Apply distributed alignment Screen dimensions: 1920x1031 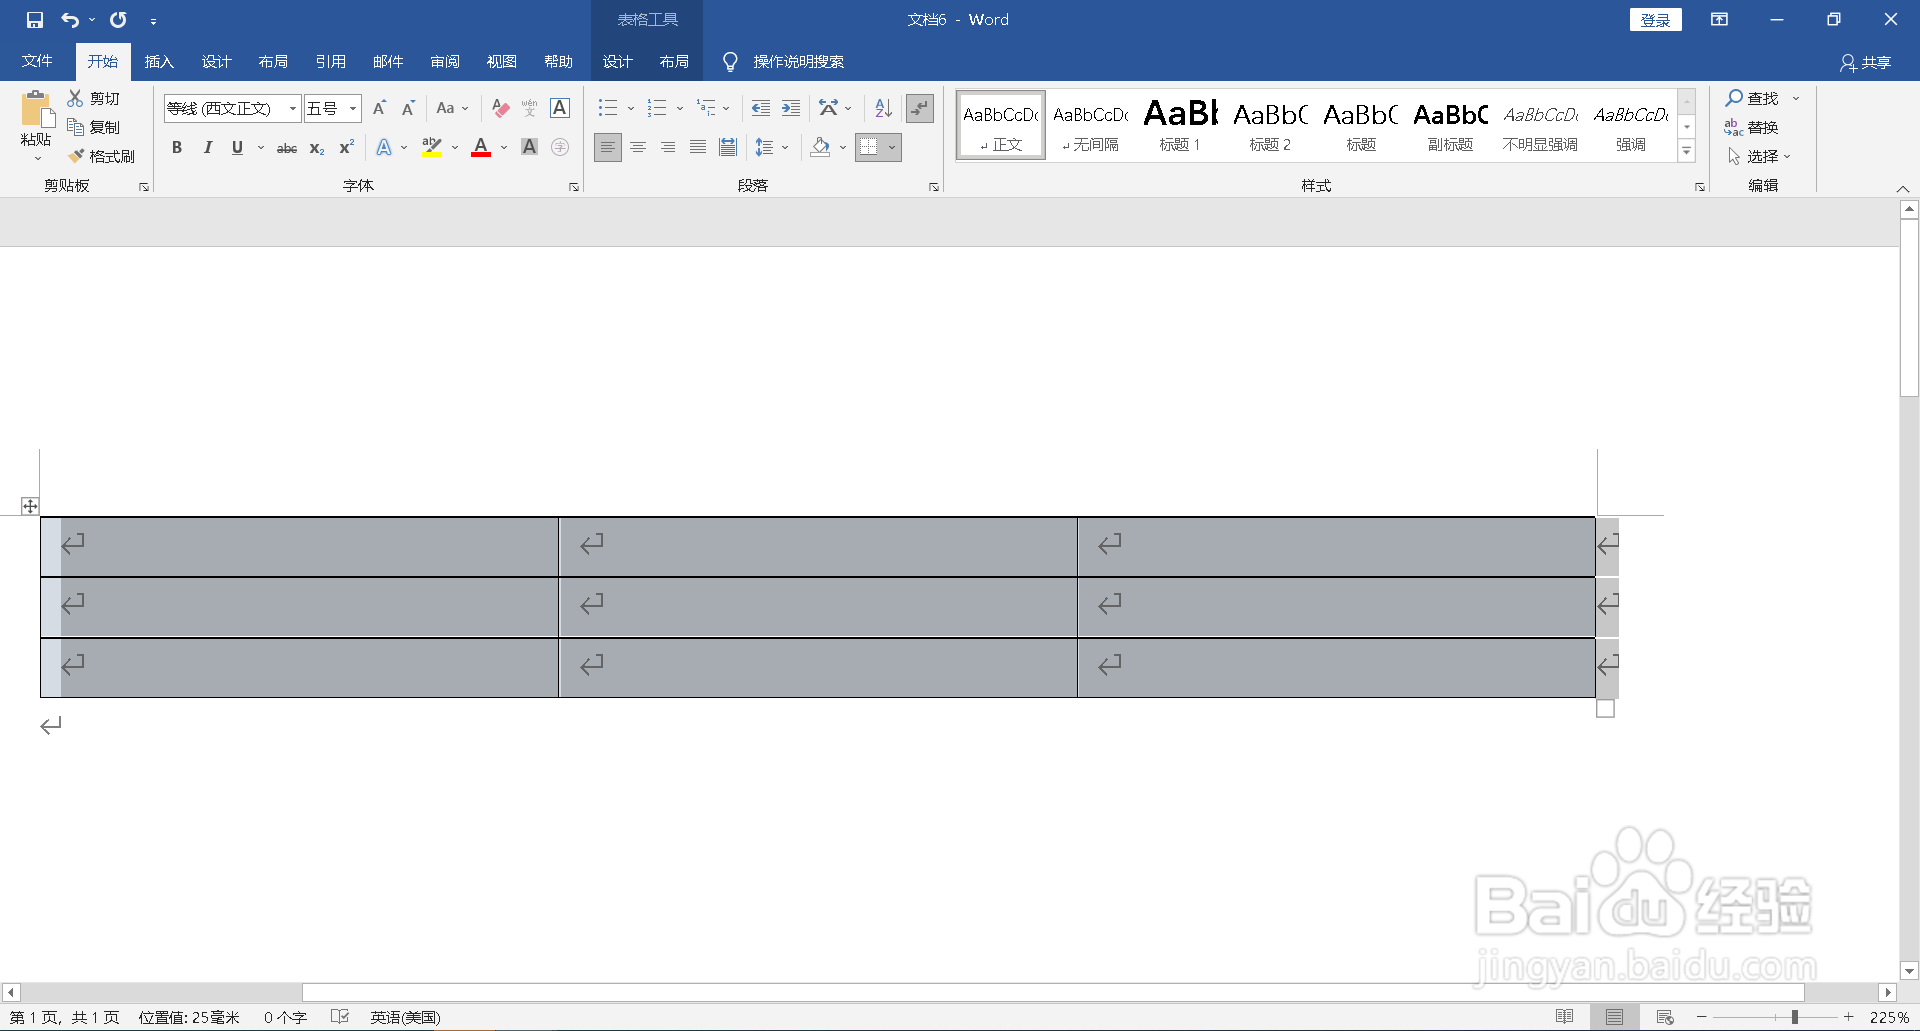728,147
